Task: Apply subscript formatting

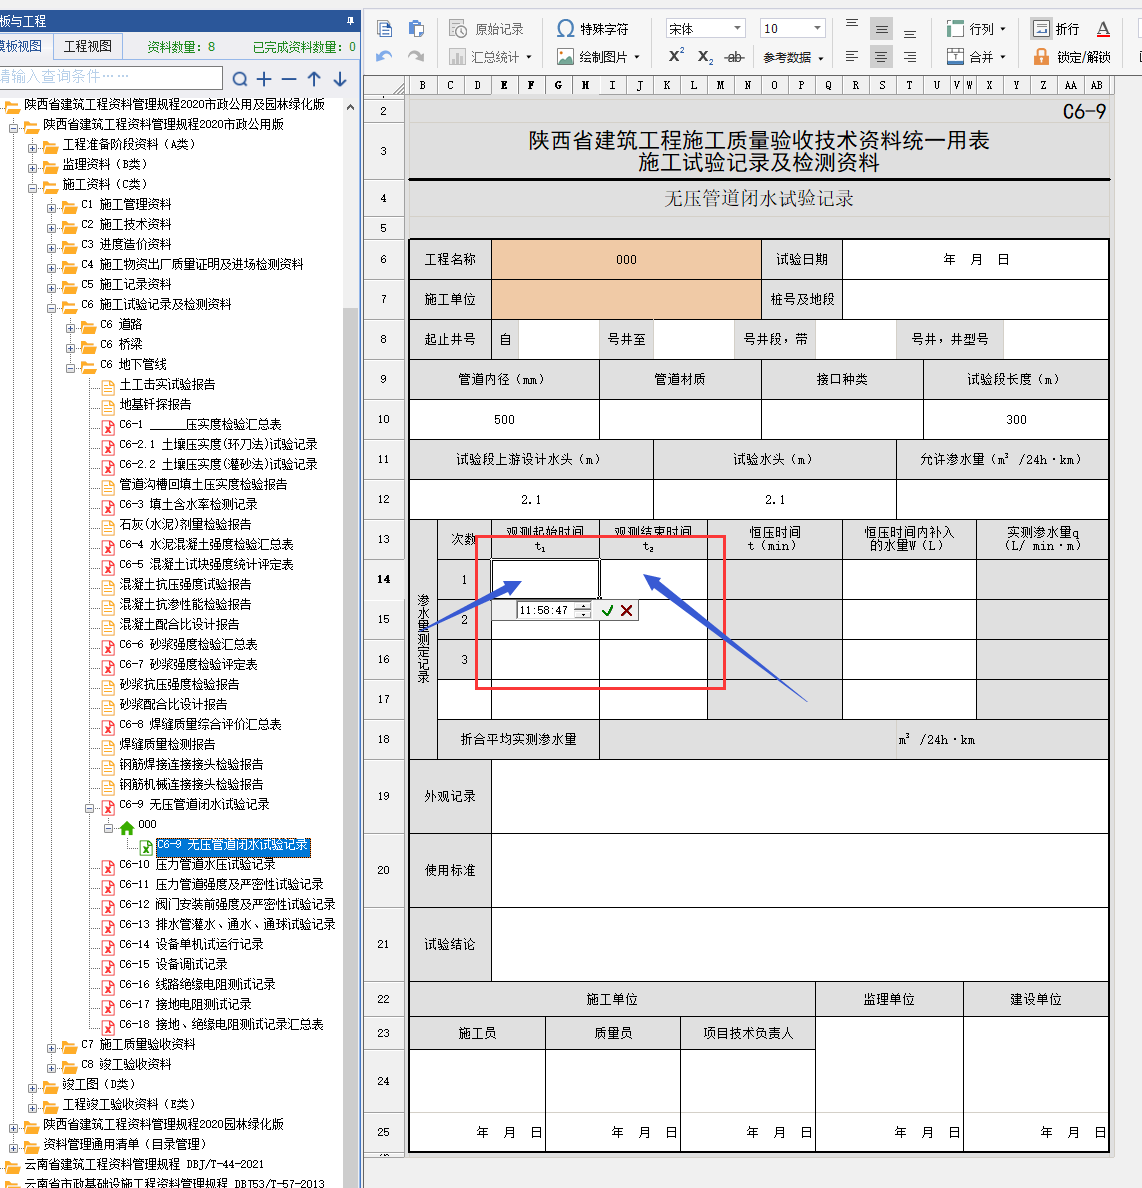Action: click(705, 57)
